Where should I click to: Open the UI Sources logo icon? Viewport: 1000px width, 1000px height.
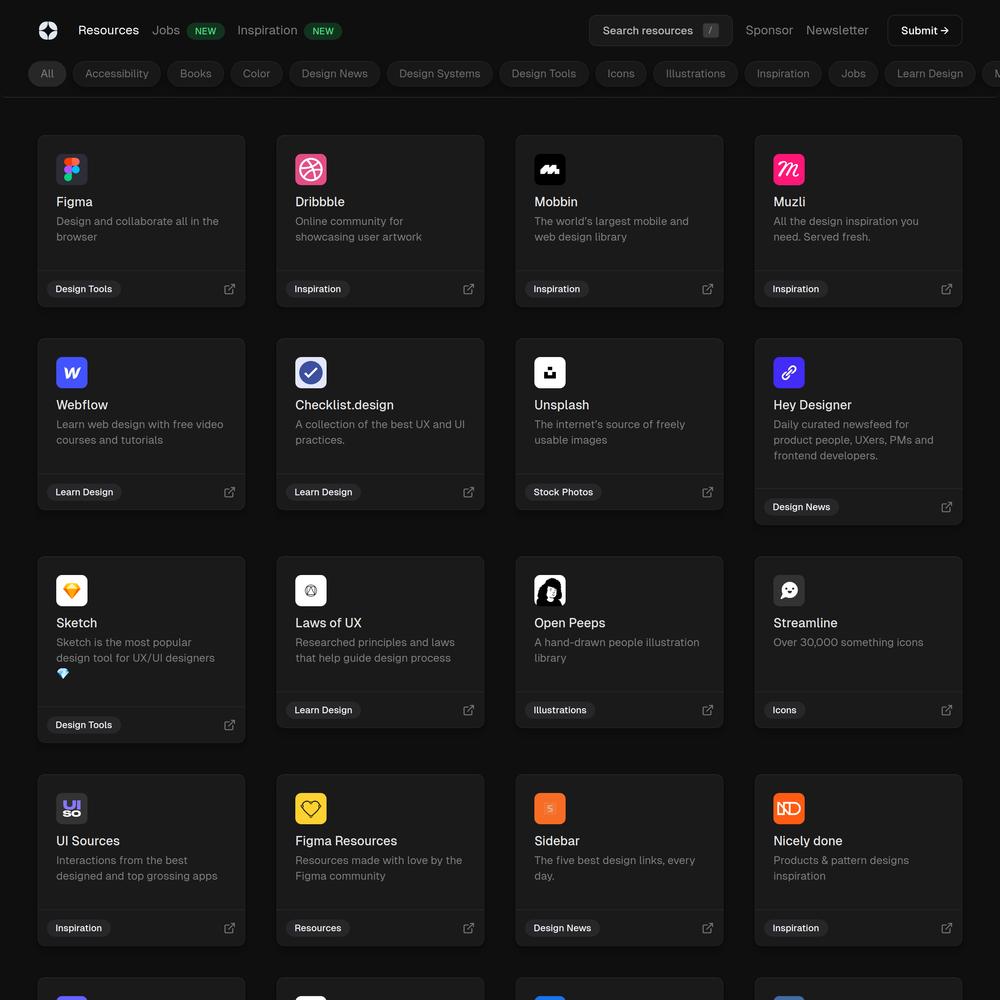(71, 809)
